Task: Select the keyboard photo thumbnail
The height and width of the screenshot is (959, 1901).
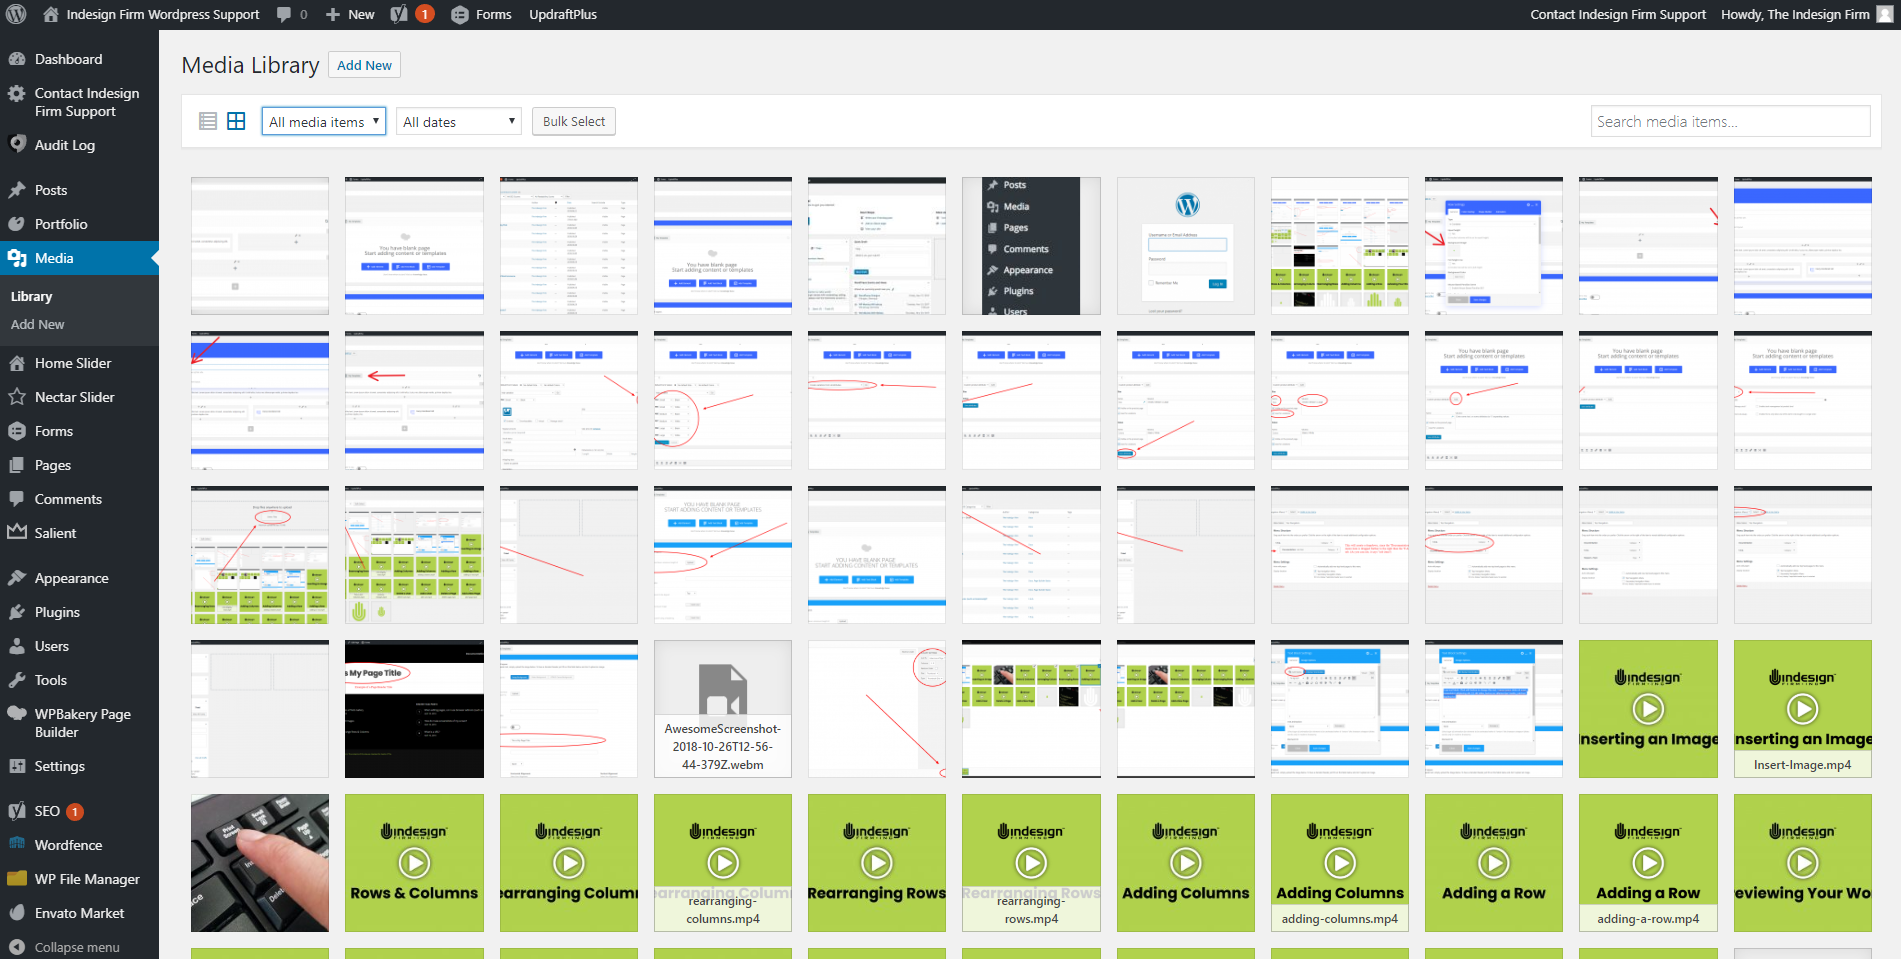Action: 260,862
